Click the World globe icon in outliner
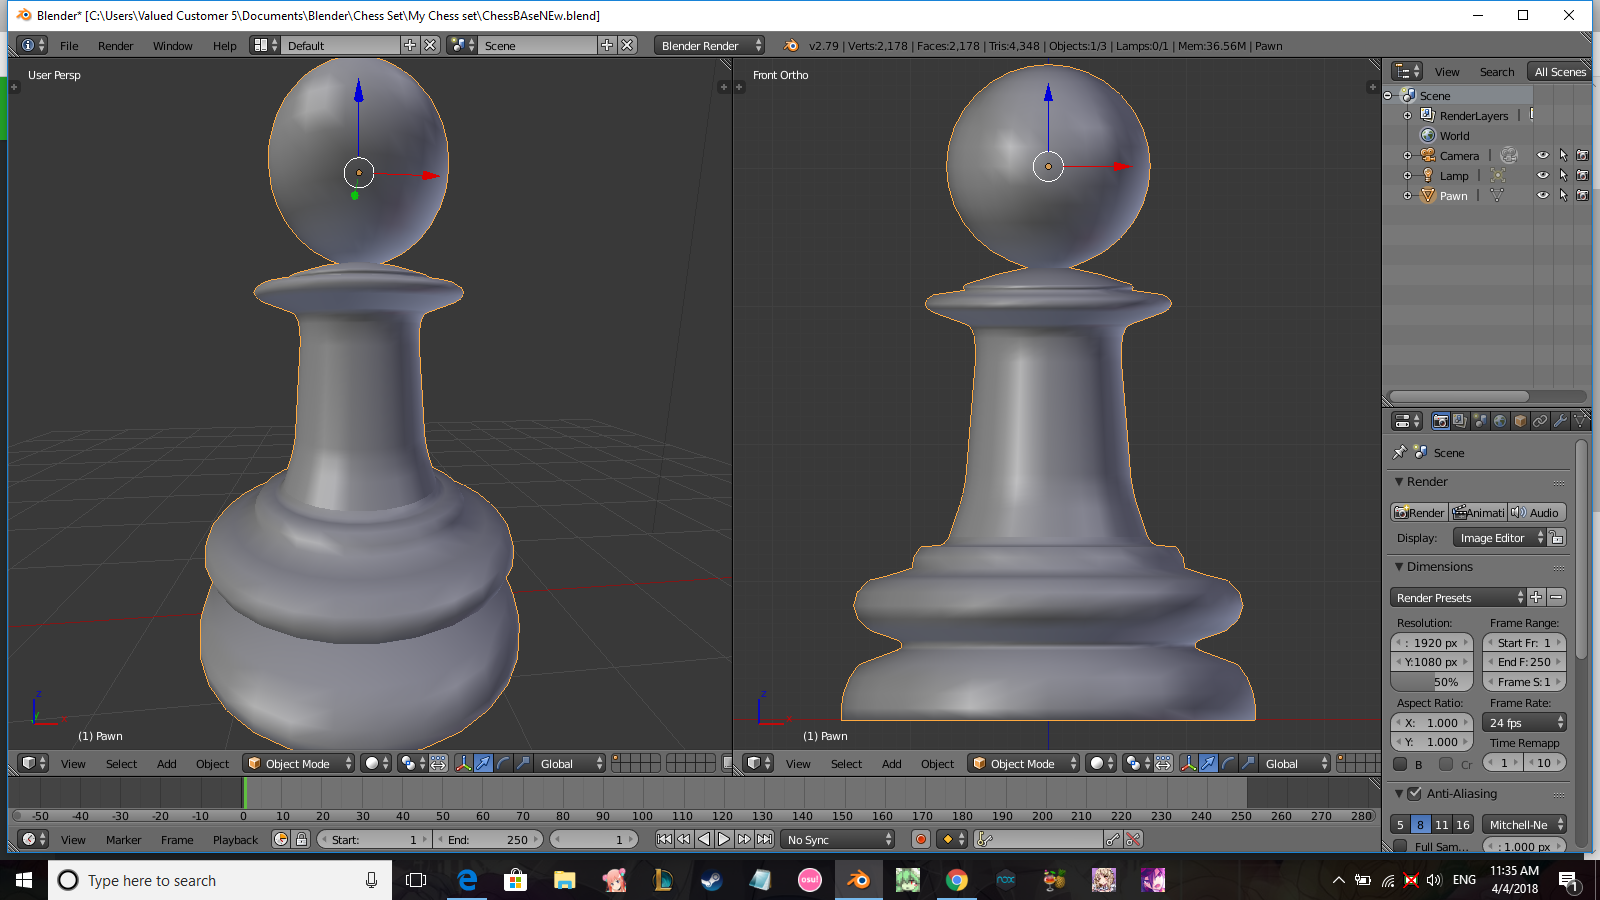1600x900 pixels. (1428, 135)
